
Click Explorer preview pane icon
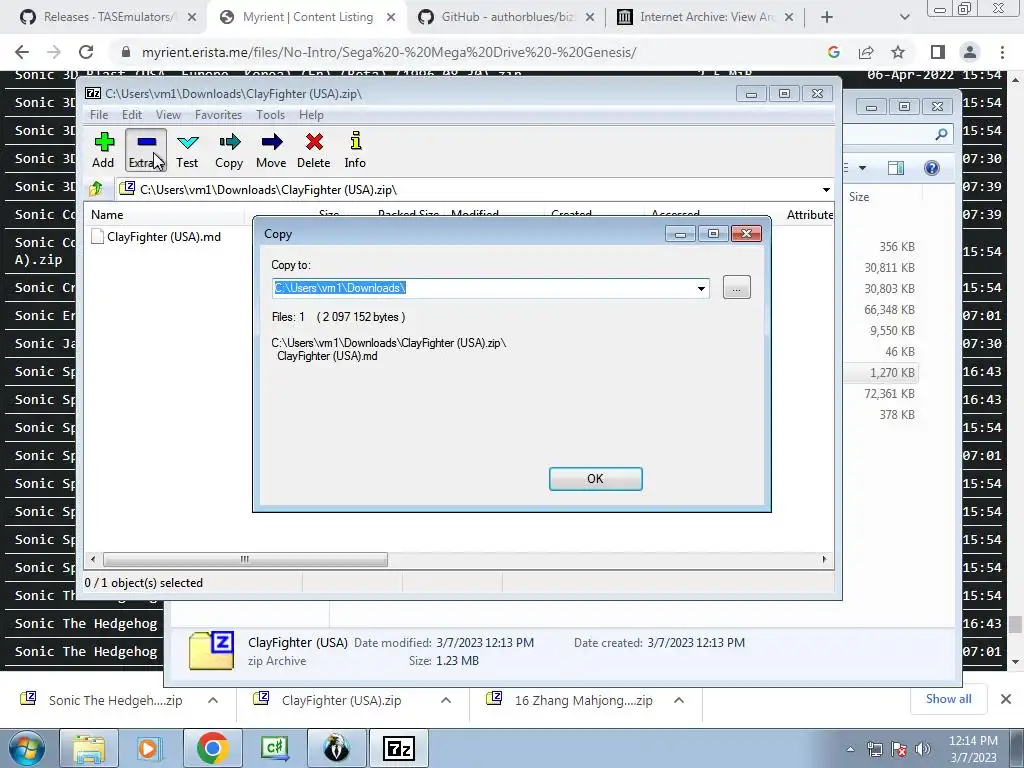click(x=896, y=168)
